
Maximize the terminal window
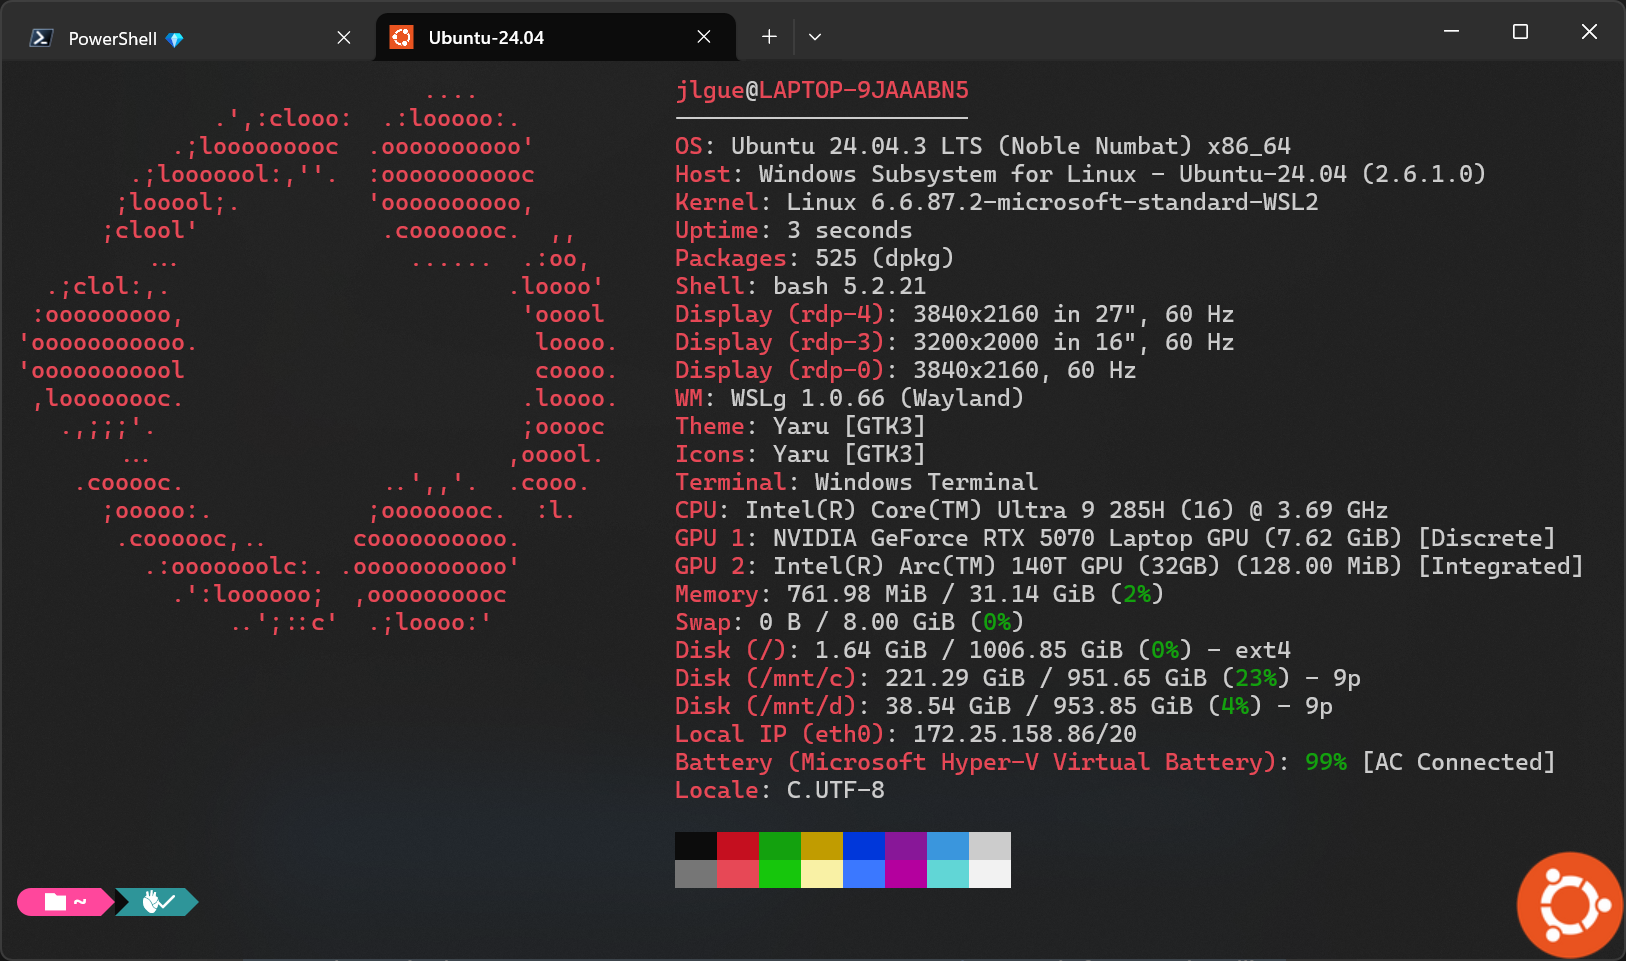tap(1520, 32)
